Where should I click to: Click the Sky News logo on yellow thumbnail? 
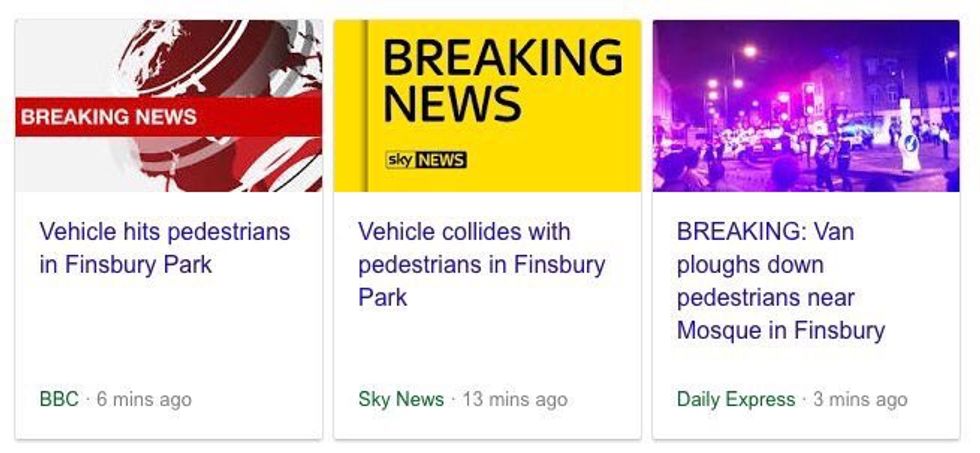tap(426, 160)
